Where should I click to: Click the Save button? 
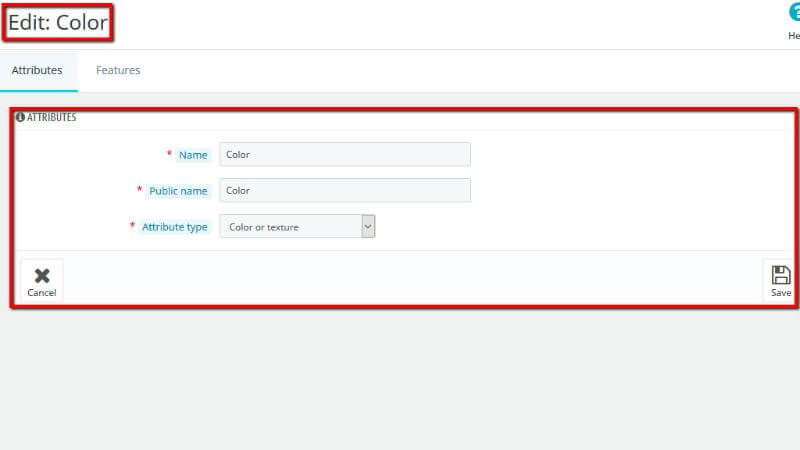click(x=780, y=281)
